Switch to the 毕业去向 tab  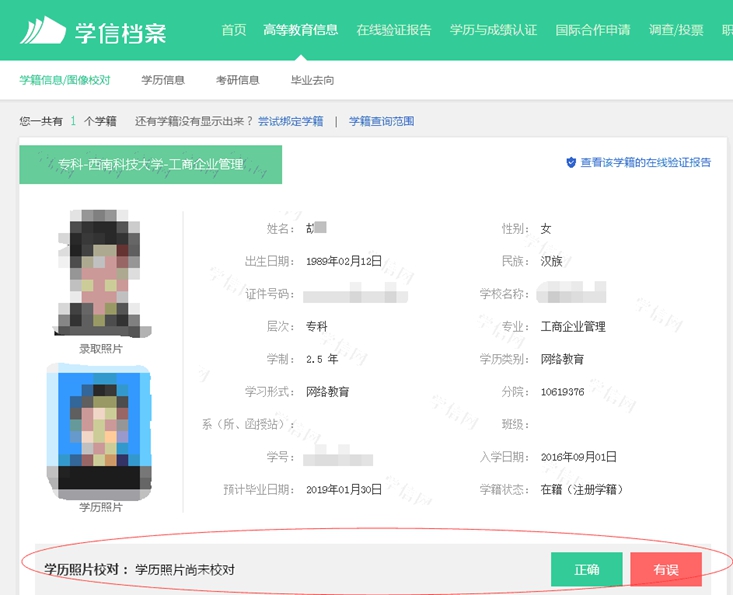pos(312,80)
